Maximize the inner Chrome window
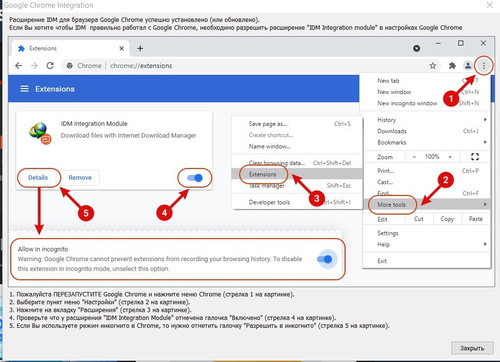 [460, 43]
